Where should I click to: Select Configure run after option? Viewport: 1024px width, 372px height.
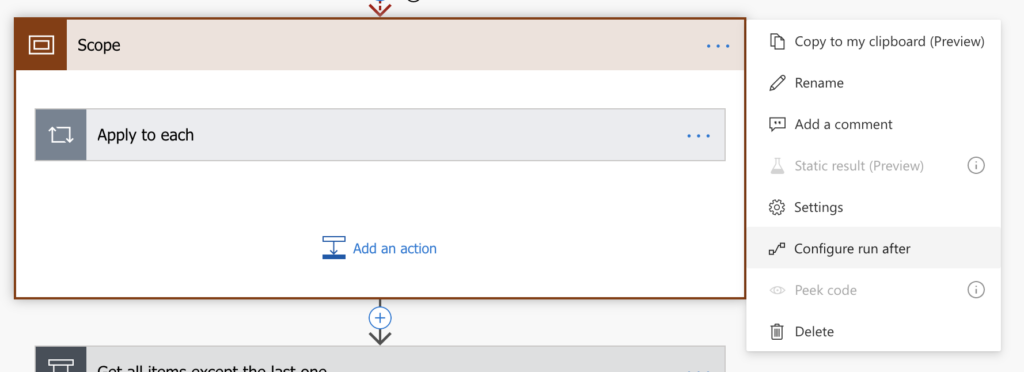point(874,248)
